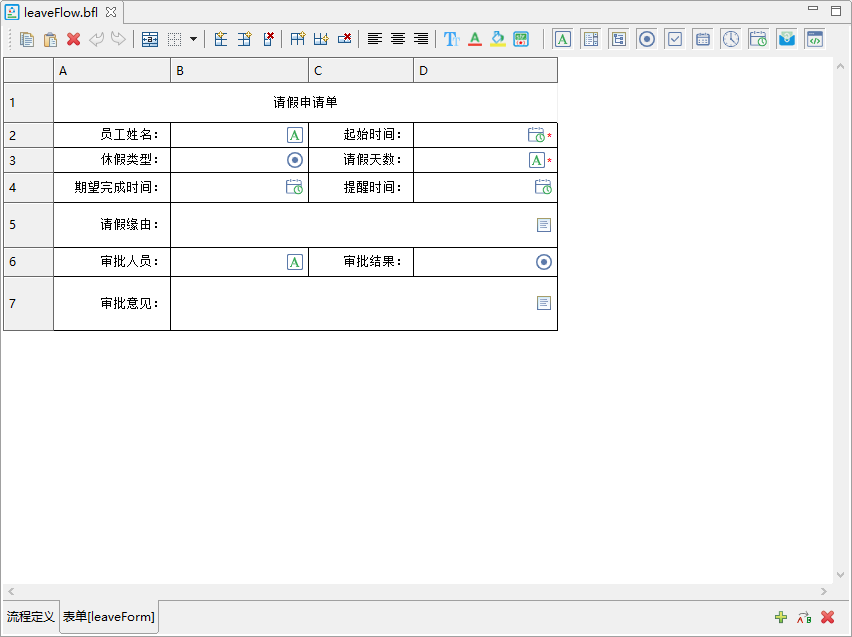852x637 pixels.
Task: Open the cell border dropdown arrow
Action: 193,39
